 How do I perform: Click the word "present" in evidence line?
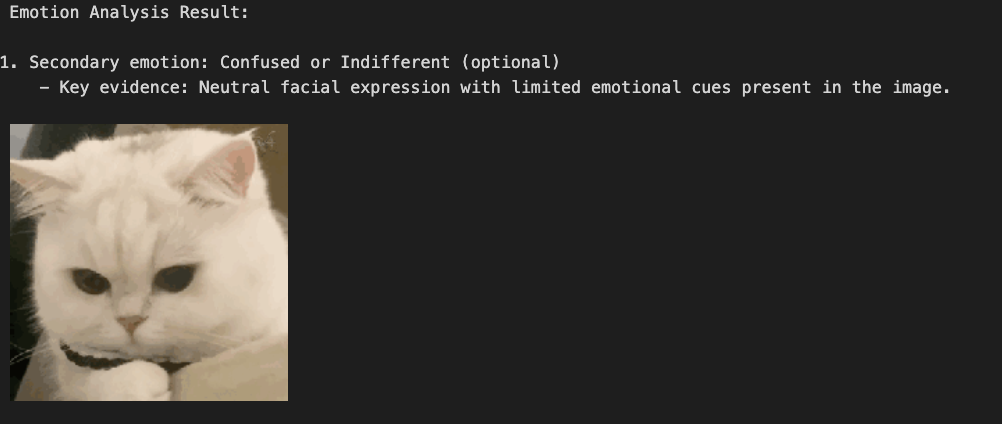(x=776, y=87)
